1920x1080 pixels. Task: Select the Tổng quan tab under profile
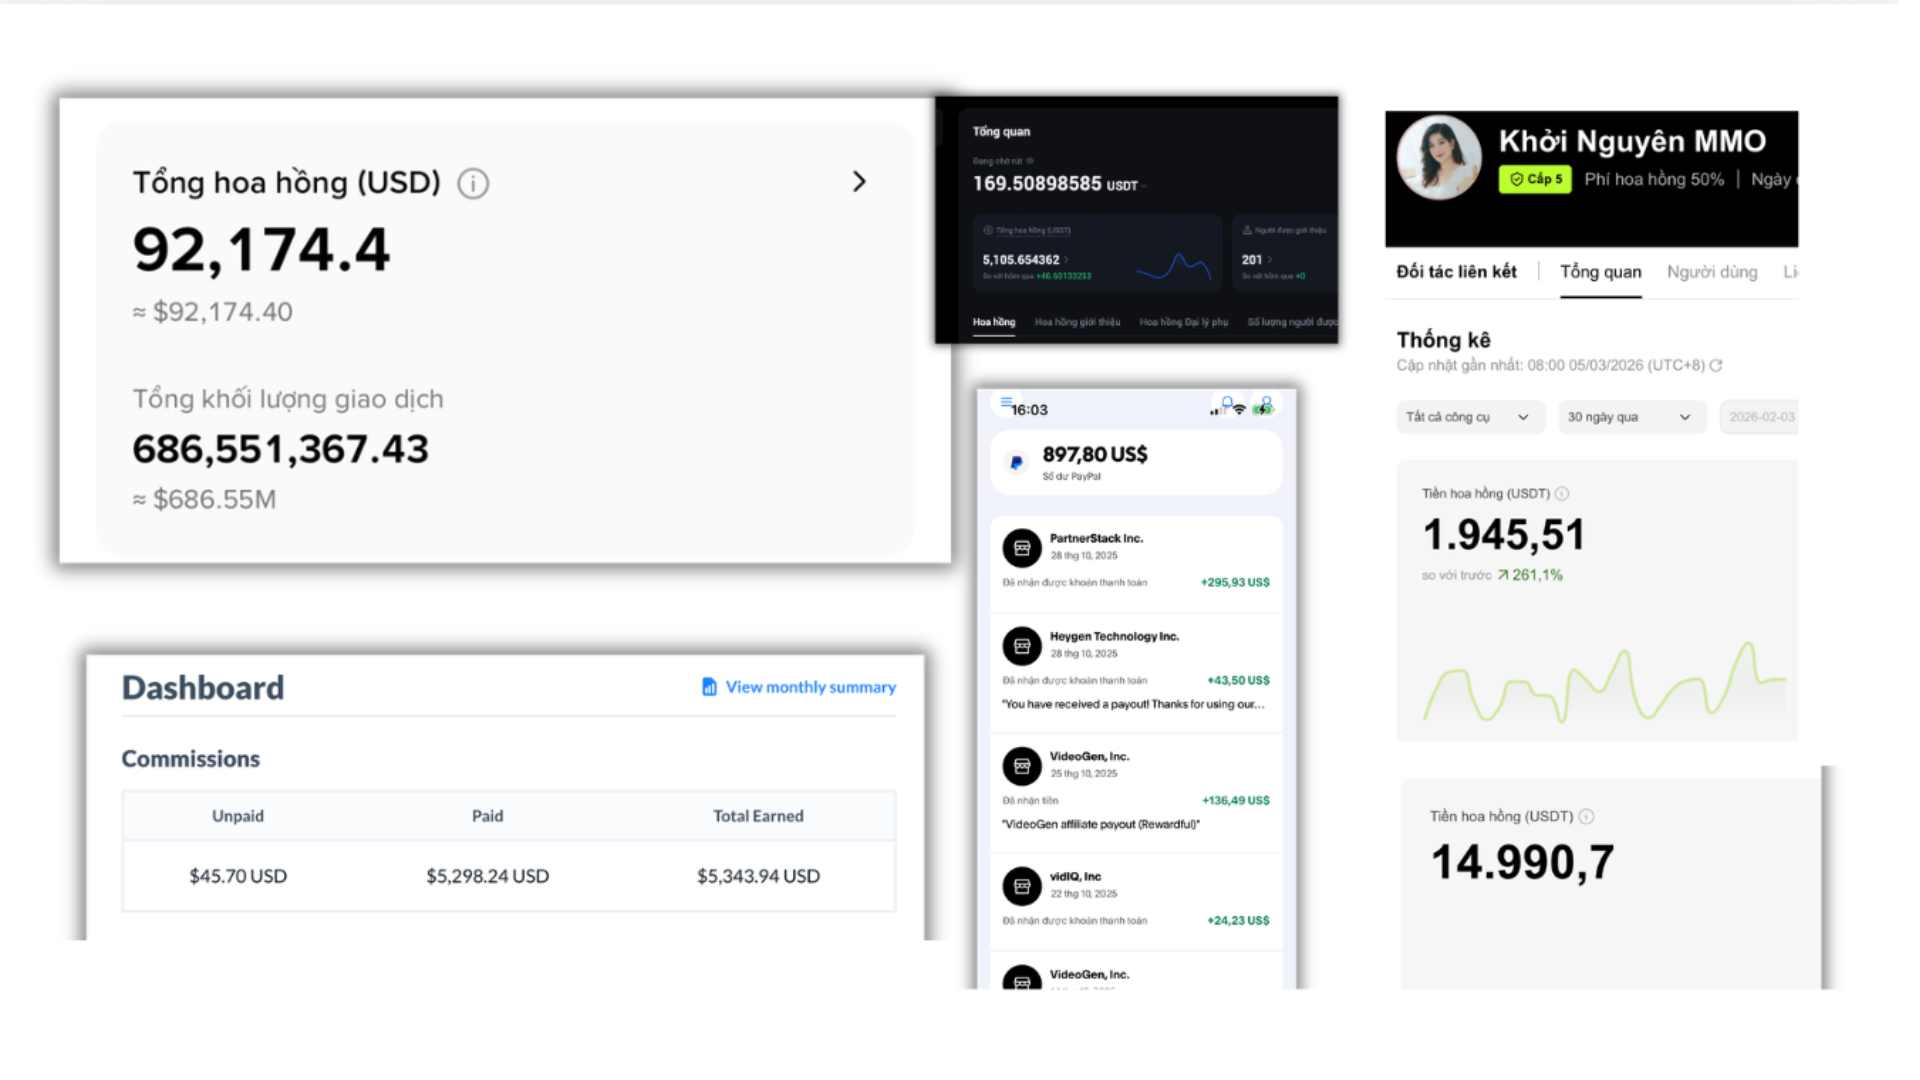tap(1600, 272)
